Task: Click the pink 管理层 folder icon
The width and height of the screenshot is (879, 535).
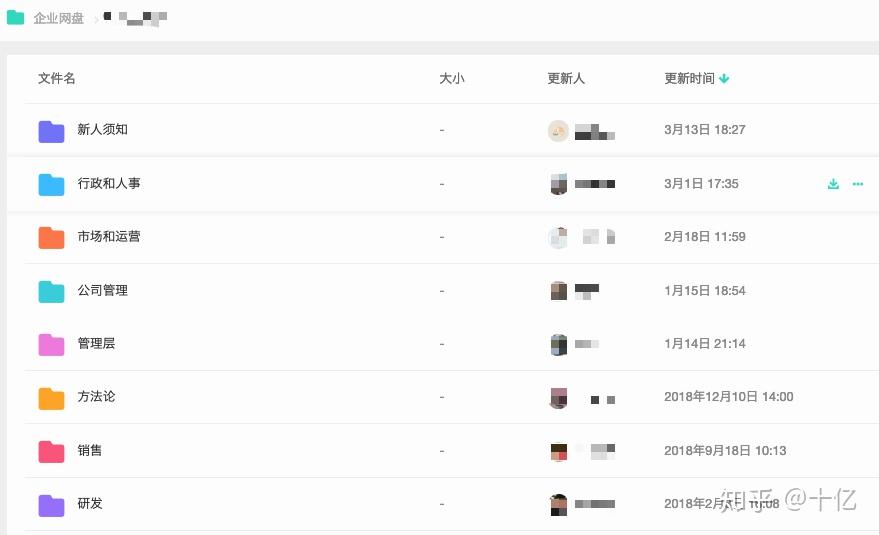Action: [x=51, y=344]
